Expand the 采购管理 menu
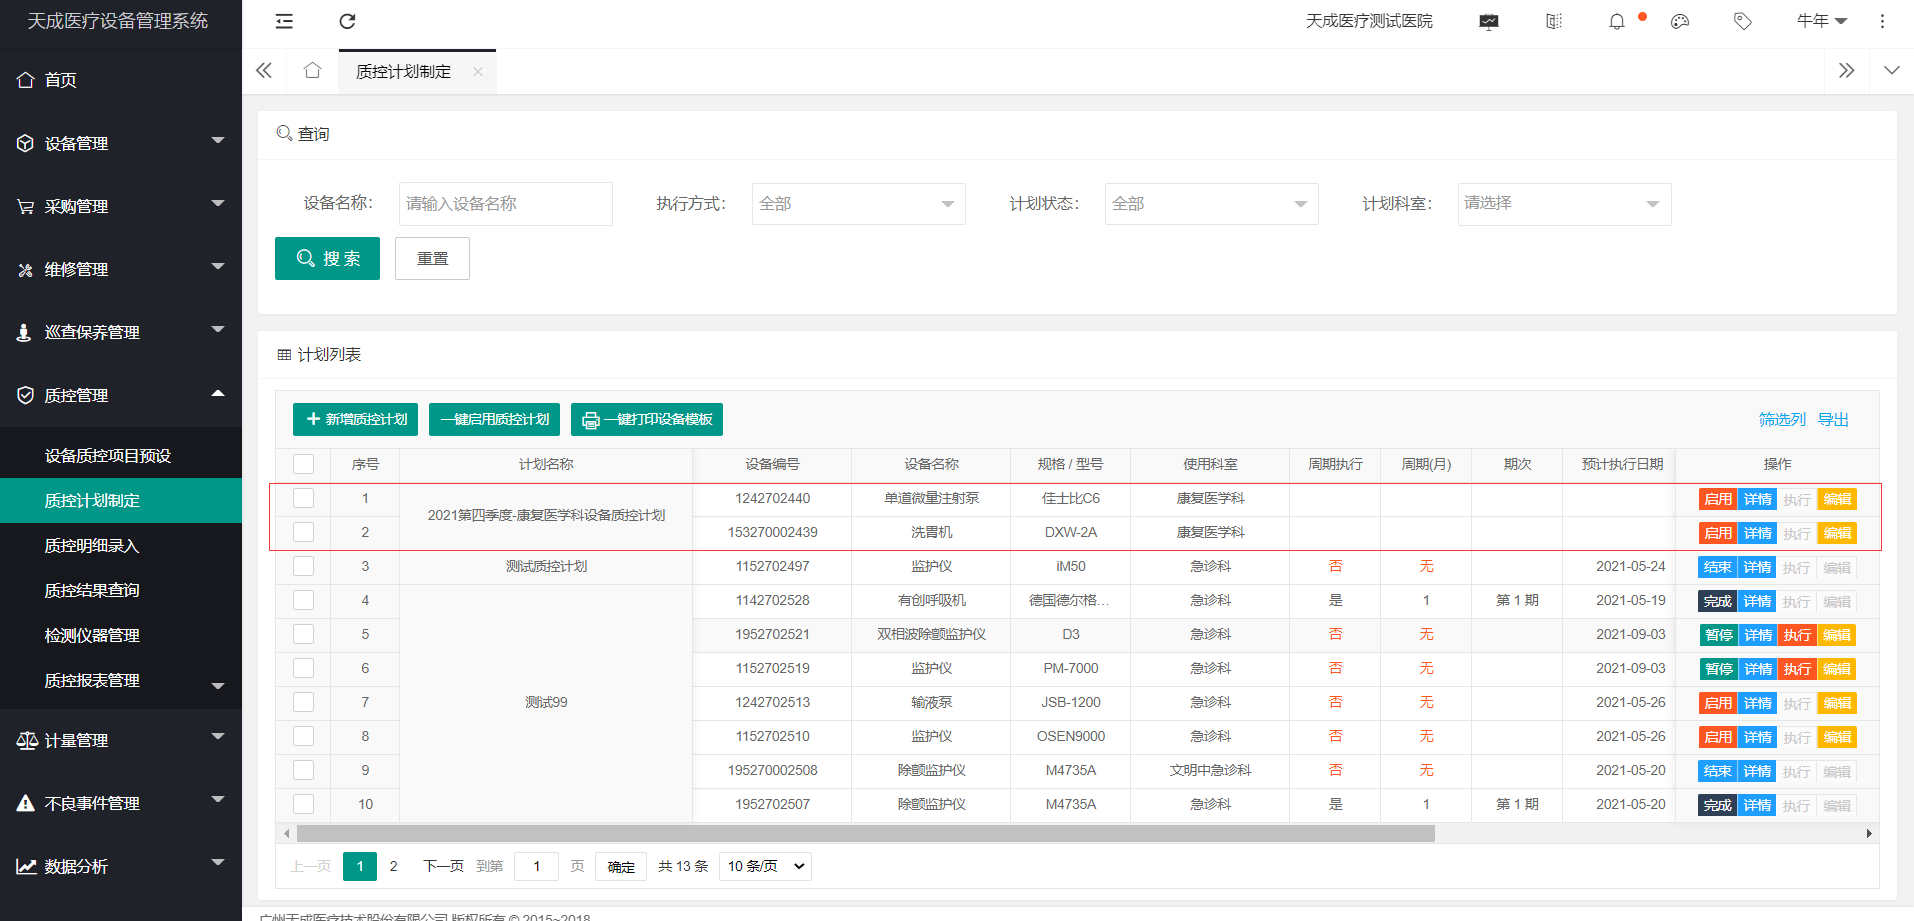This screenshot has height=921, width=1914. coord(121,206)
